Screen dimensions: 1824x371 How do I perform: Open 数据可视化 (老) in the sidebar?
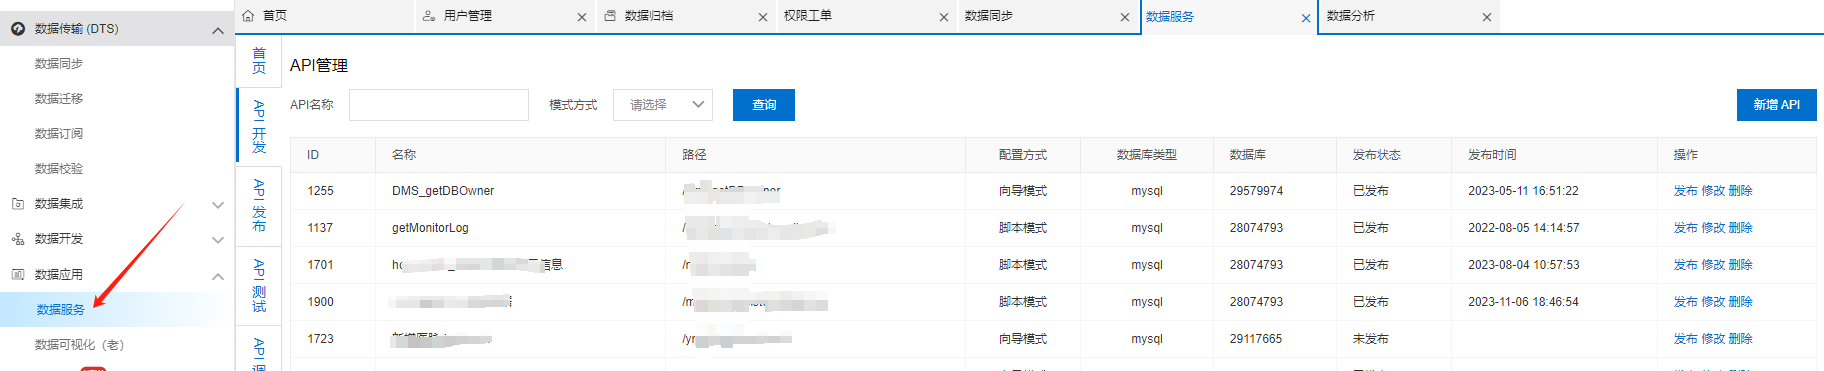coord(80,345)
